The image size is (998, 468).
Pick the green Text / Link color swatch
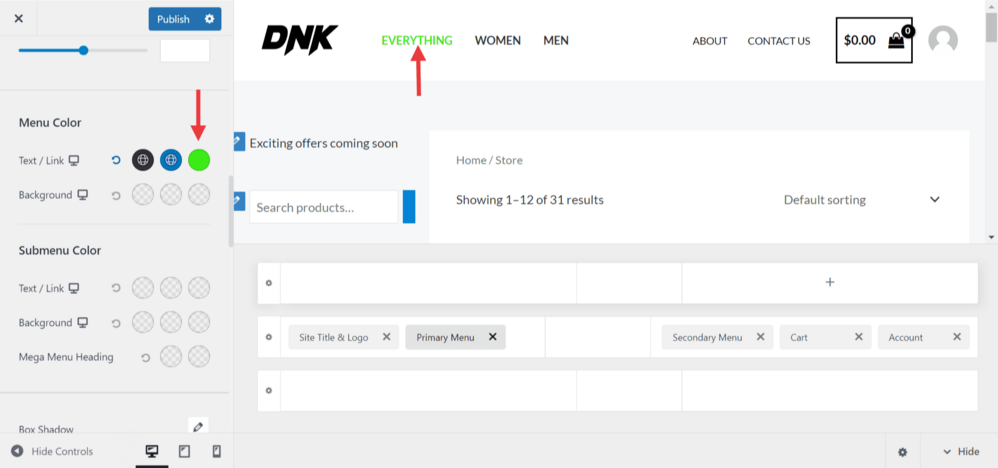pos(199,160)
